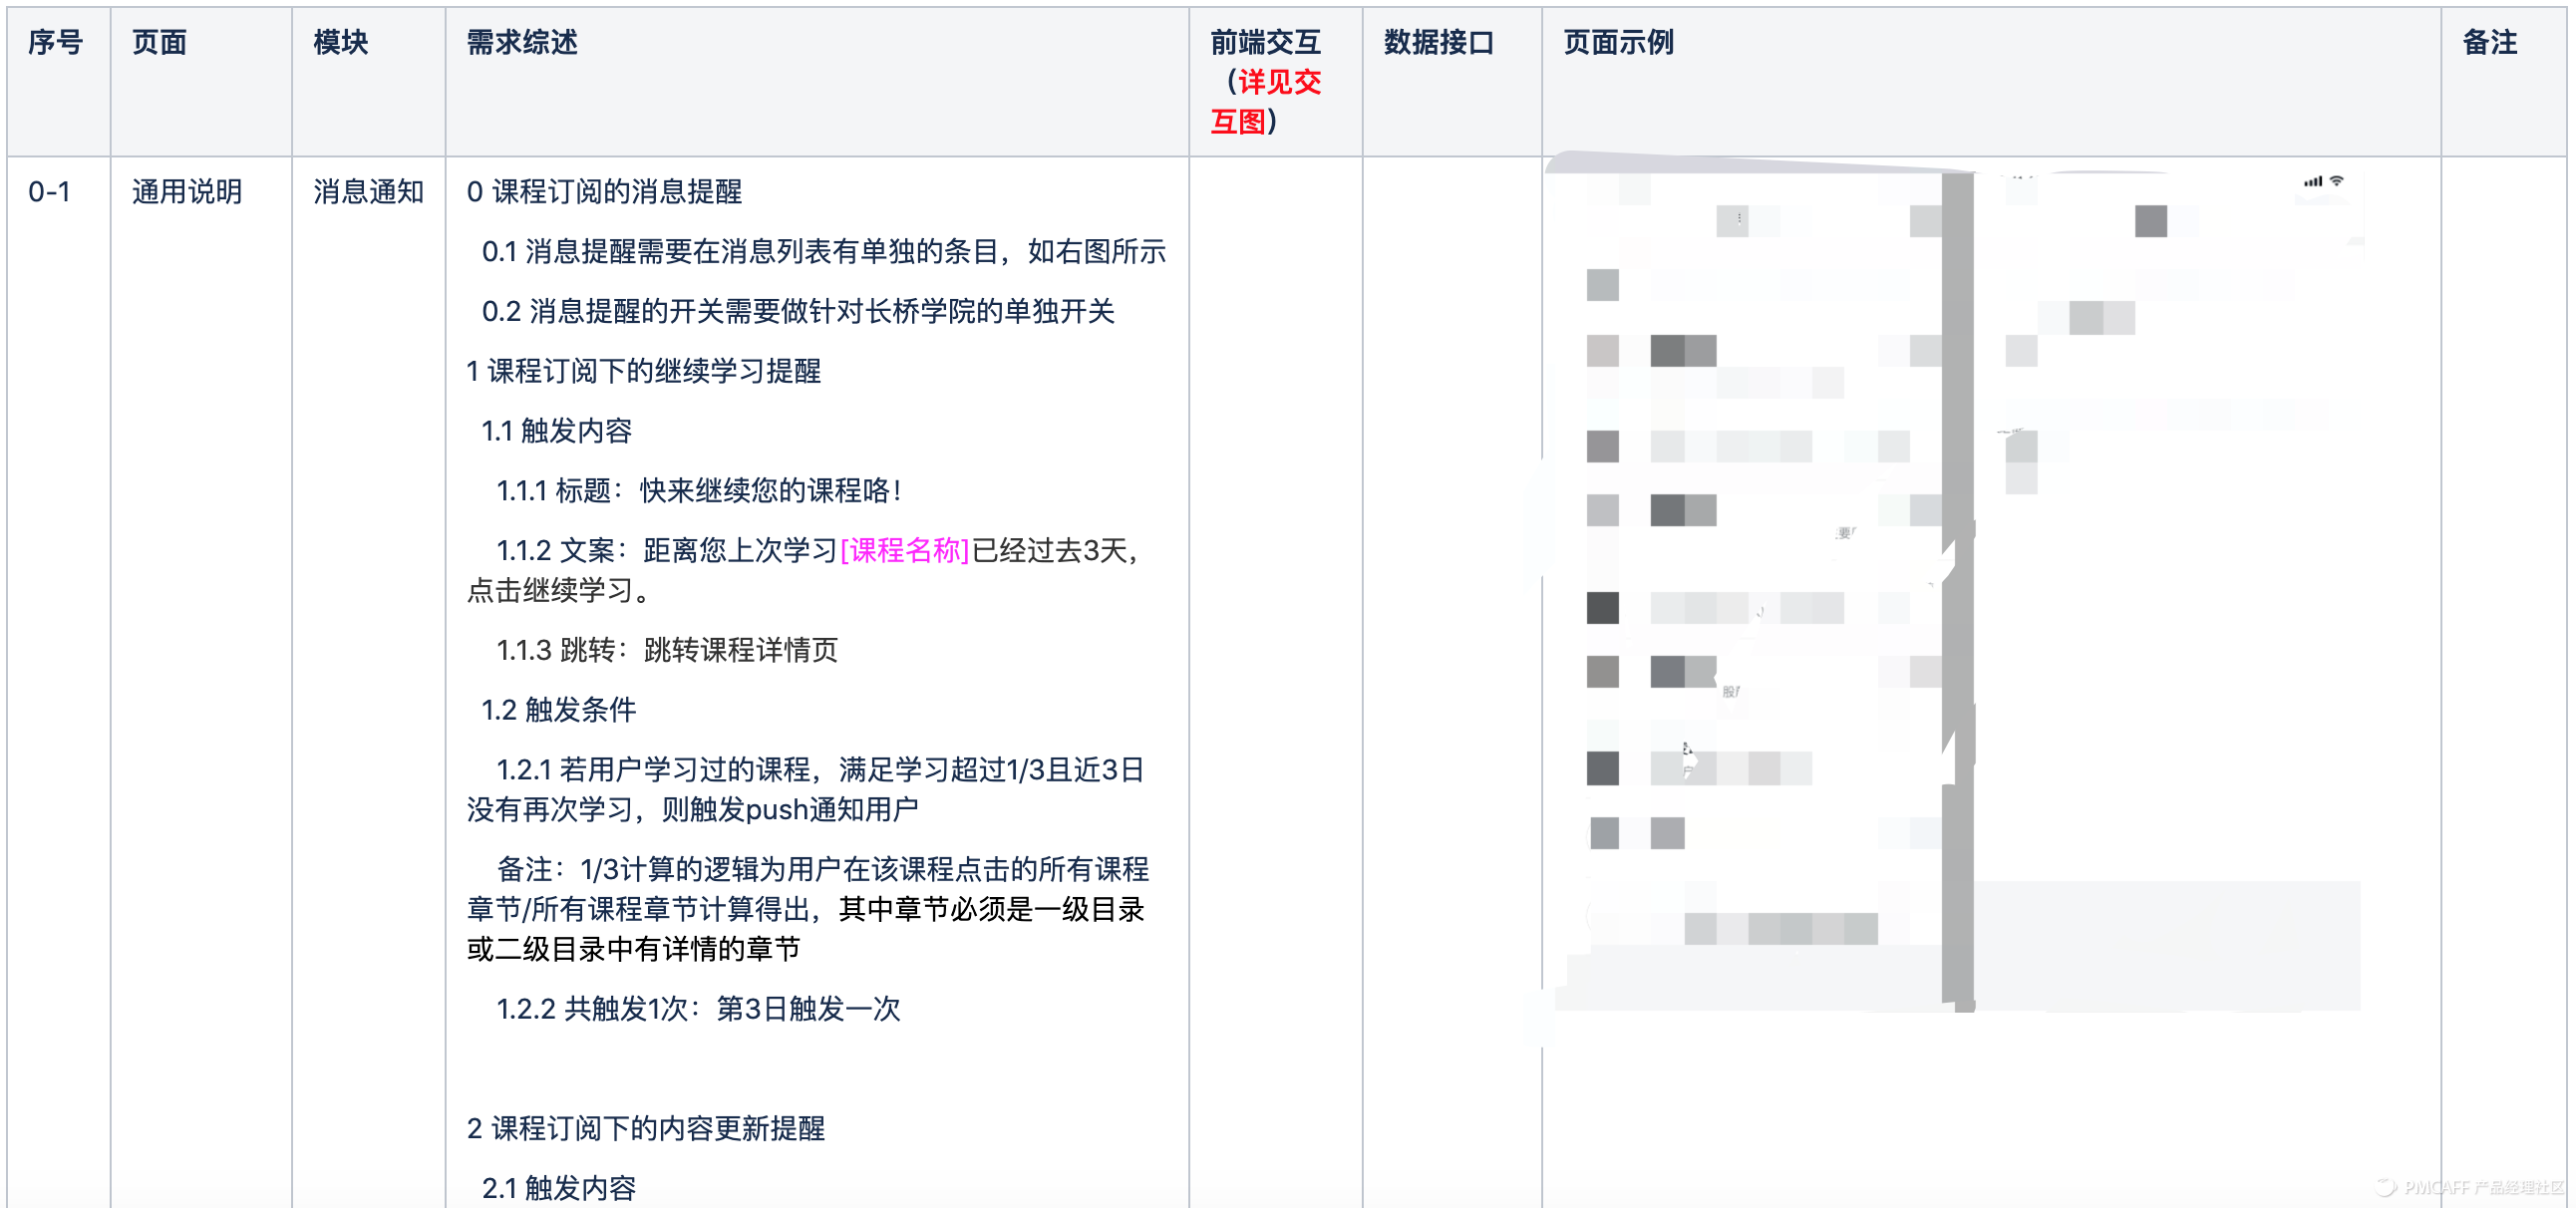Click line 1.2.1 若用户学习过的课程
Screen dimensions: 2576x1208
pos(806,790)
